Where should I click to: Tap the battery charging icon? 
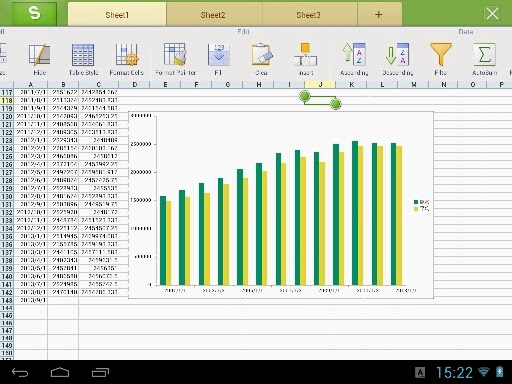(x=500, y=372)
